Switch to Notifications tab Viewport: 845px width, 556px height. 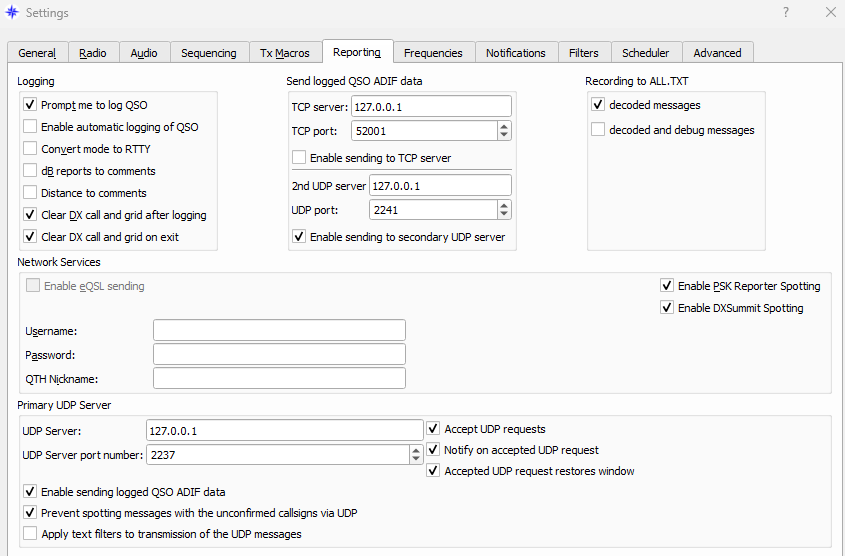pos(516,53)
